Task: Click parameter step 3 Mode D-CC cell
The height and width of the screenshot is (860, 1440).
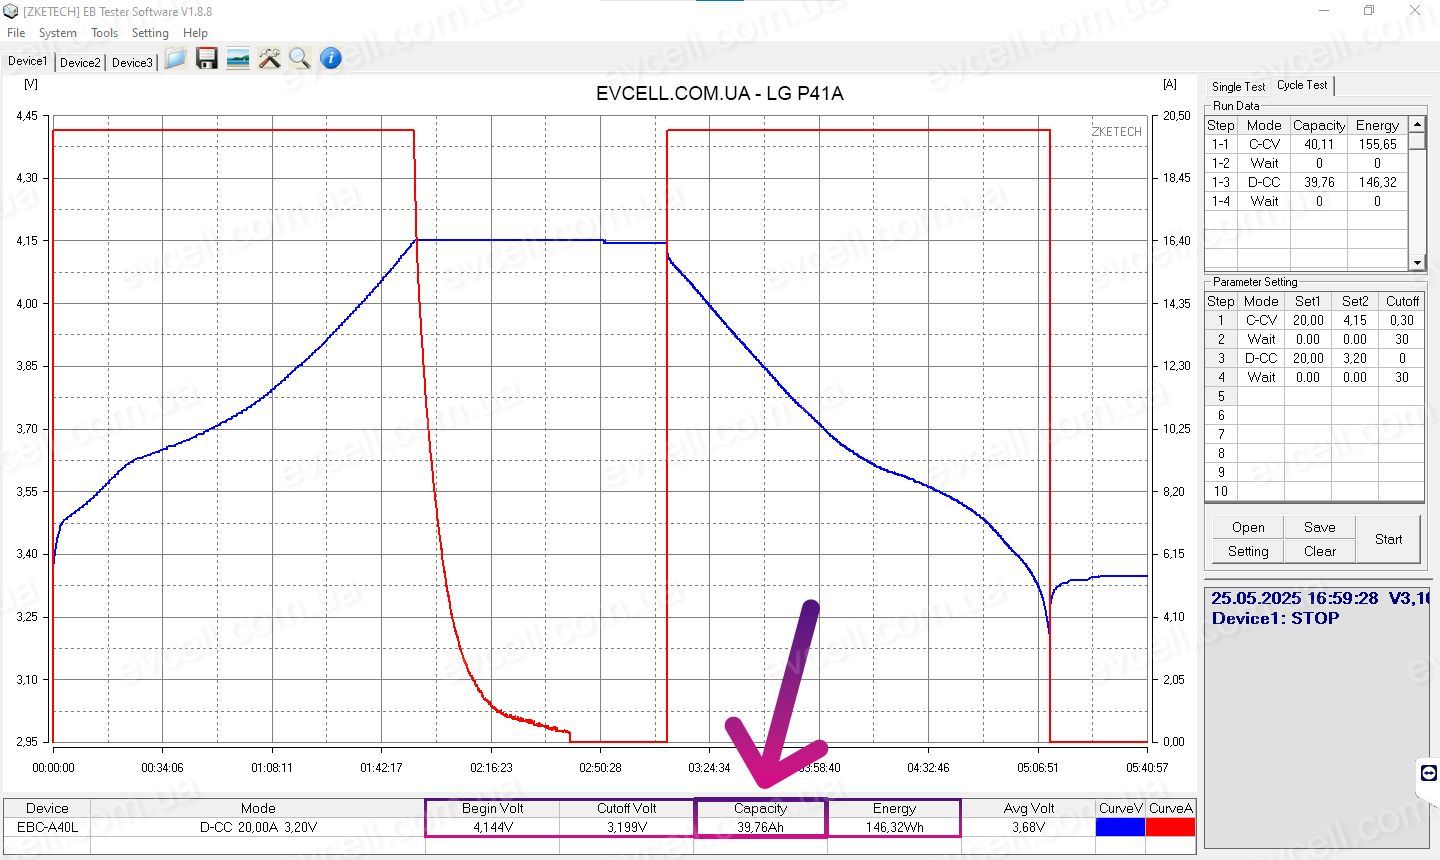Action: (1261, 358)
